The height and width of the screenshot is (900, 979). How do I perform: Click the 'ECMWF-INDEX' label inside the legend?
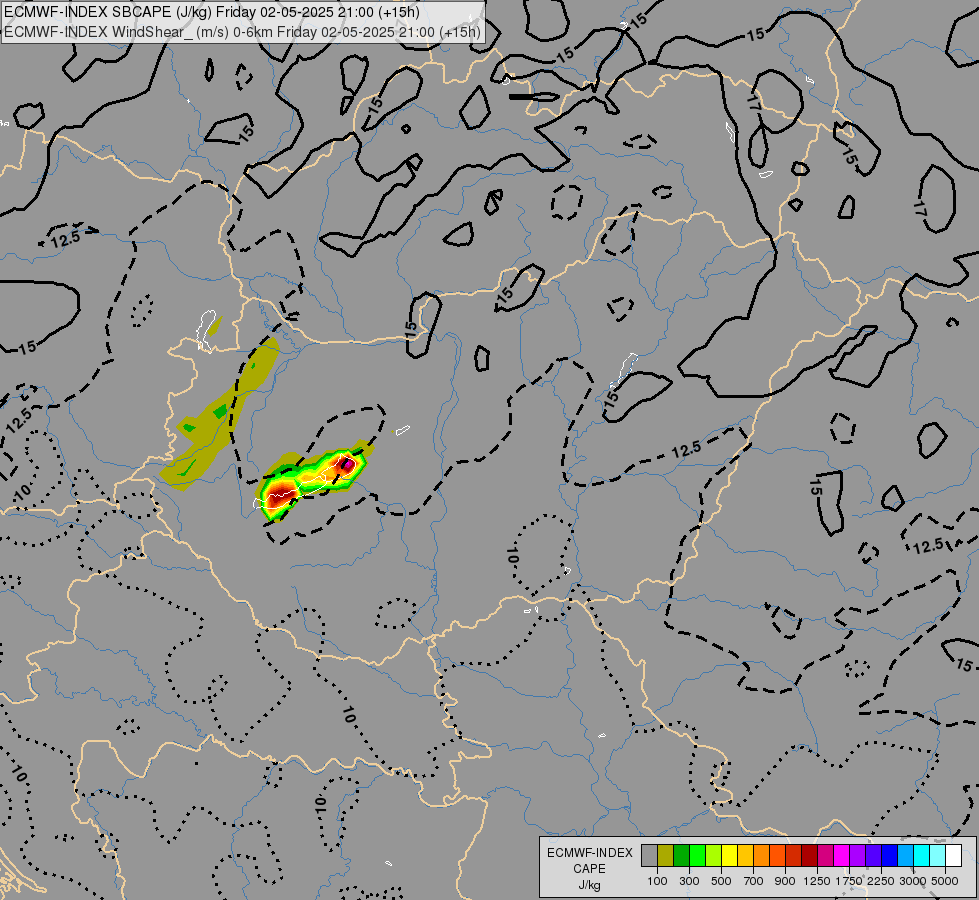point(589,853)
